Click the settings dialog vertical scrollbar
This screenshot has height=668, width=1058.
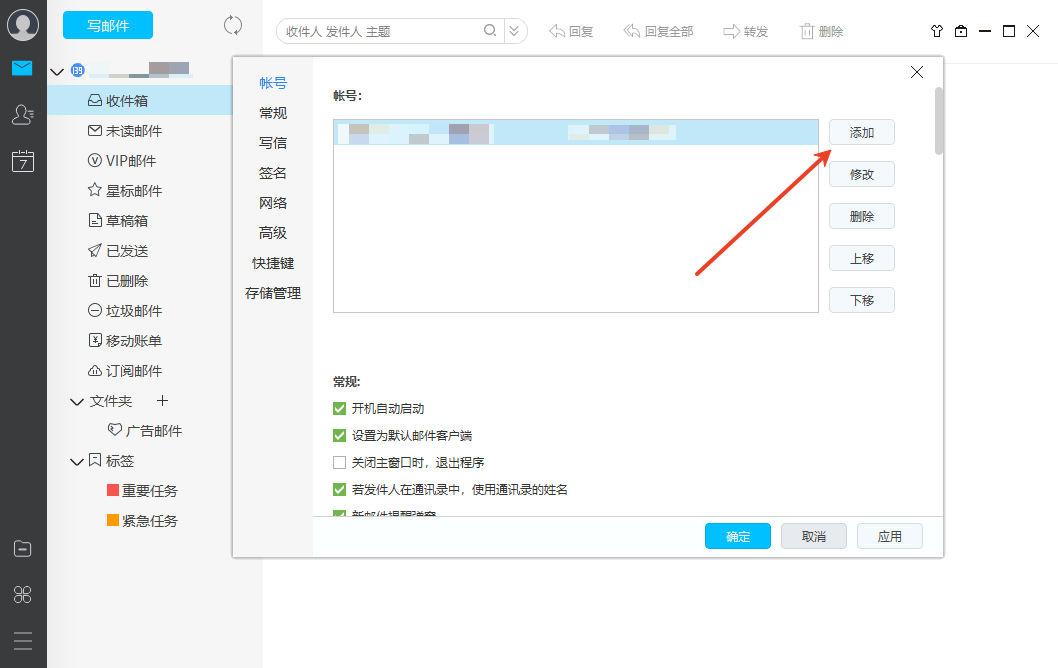[x=939, y=121]
